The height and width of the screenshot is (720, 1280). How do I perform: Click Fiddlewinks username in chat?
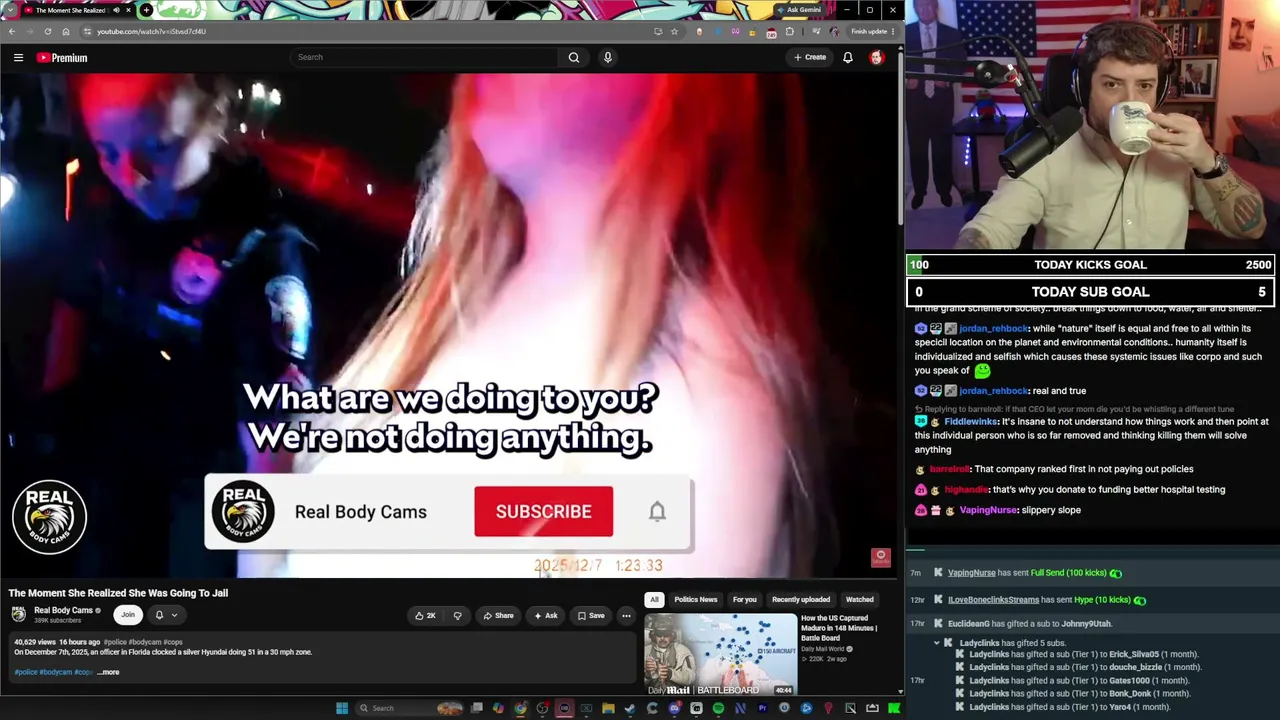coord(971,422)
